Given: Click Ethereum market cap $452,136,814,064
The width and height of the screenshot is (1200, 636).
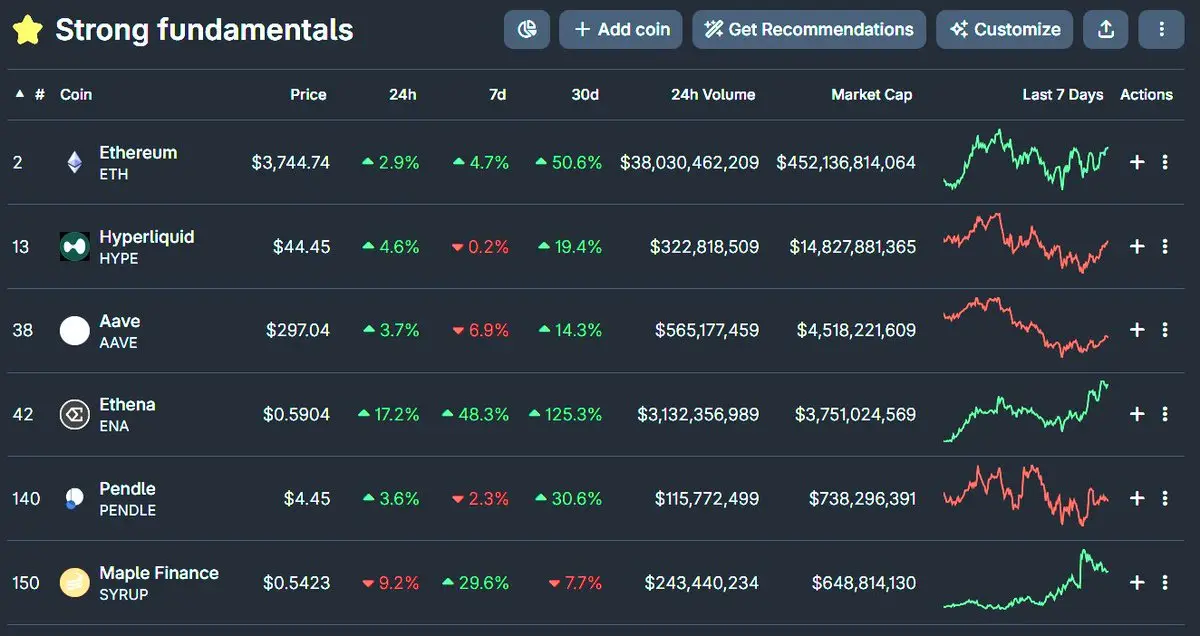Looking at the screenshot, I should 846,162.
